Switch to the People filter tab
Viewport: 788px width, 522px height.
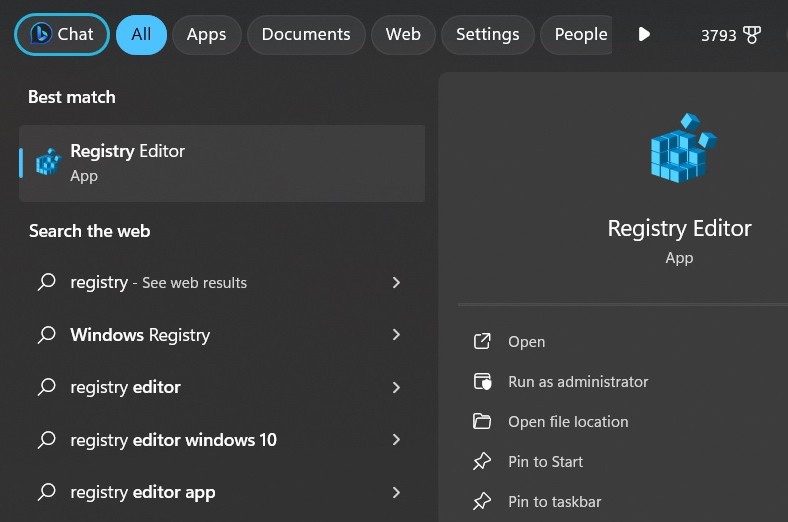click(576, 34)
